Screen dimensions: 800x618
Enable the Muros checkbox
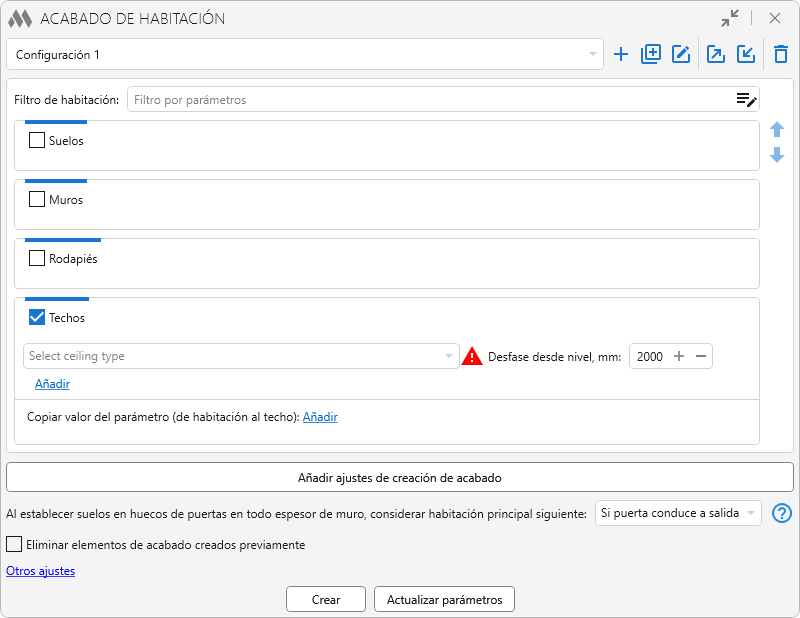coord(37,200)
